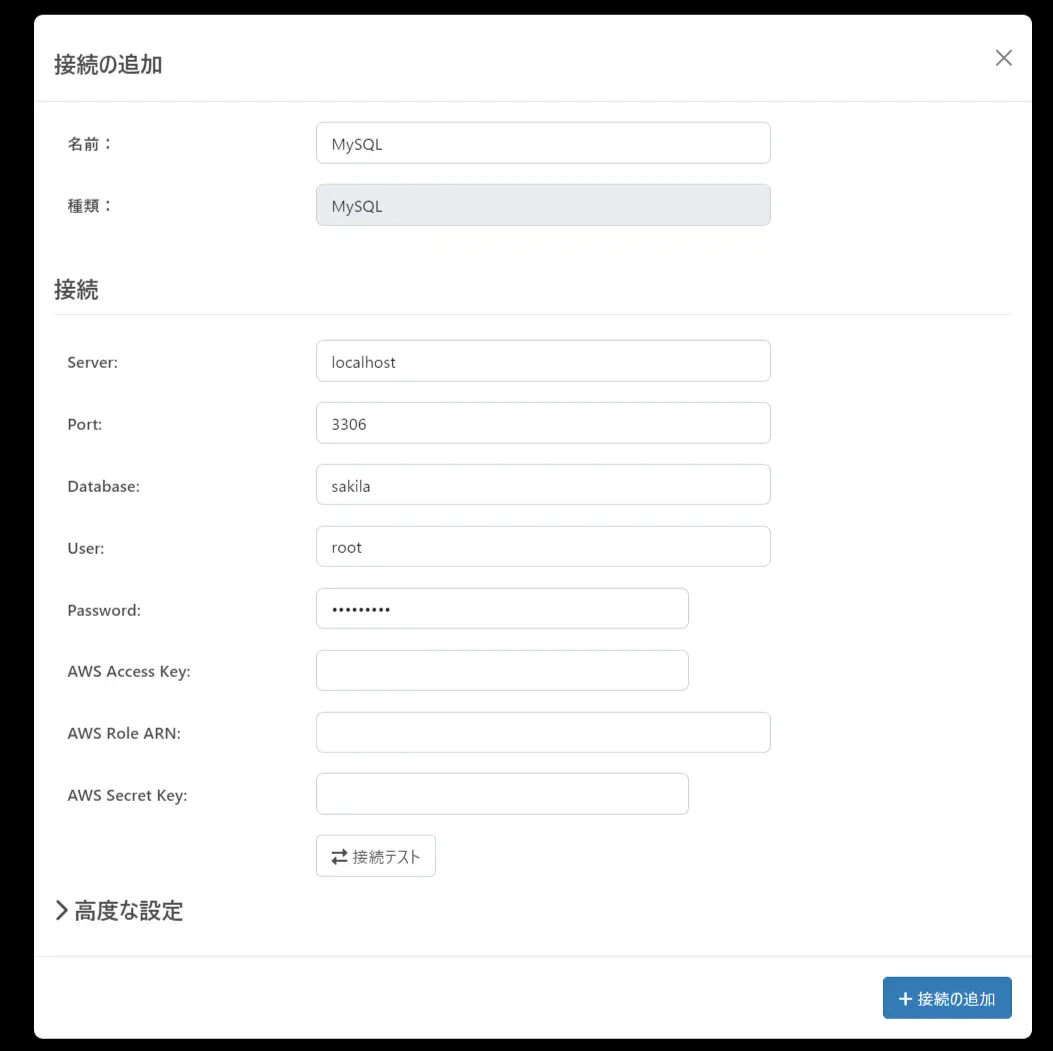Select the Port field showing 3306

click(543, 423)
